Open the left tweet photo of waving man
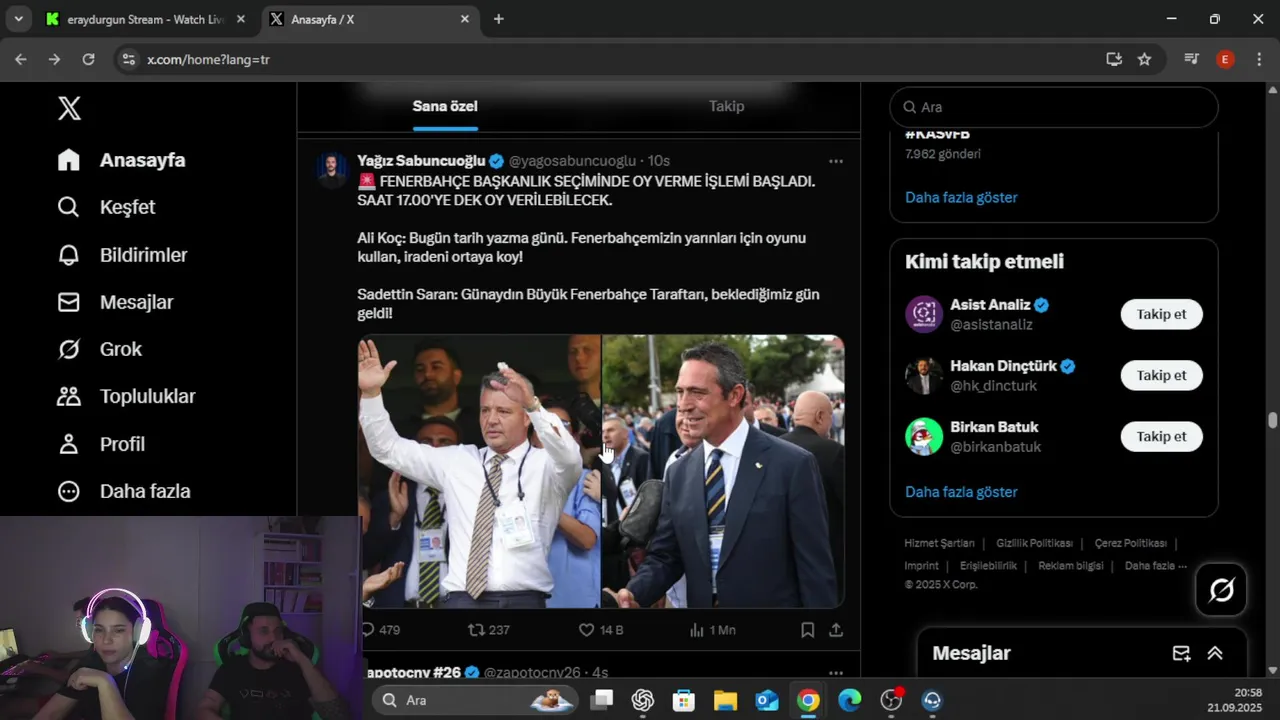 (x=479, y=471)
